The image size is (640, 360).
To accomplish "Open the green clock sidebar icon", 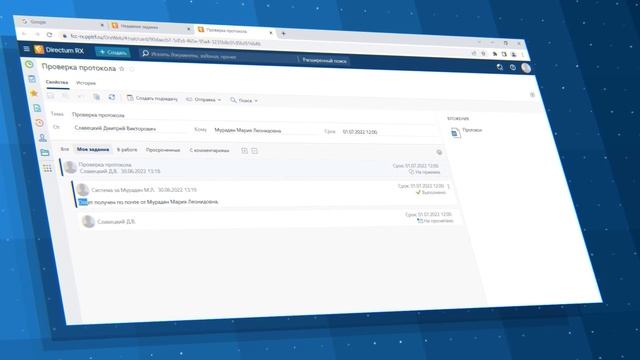I will pyautogui.click(x=29, y=64).
